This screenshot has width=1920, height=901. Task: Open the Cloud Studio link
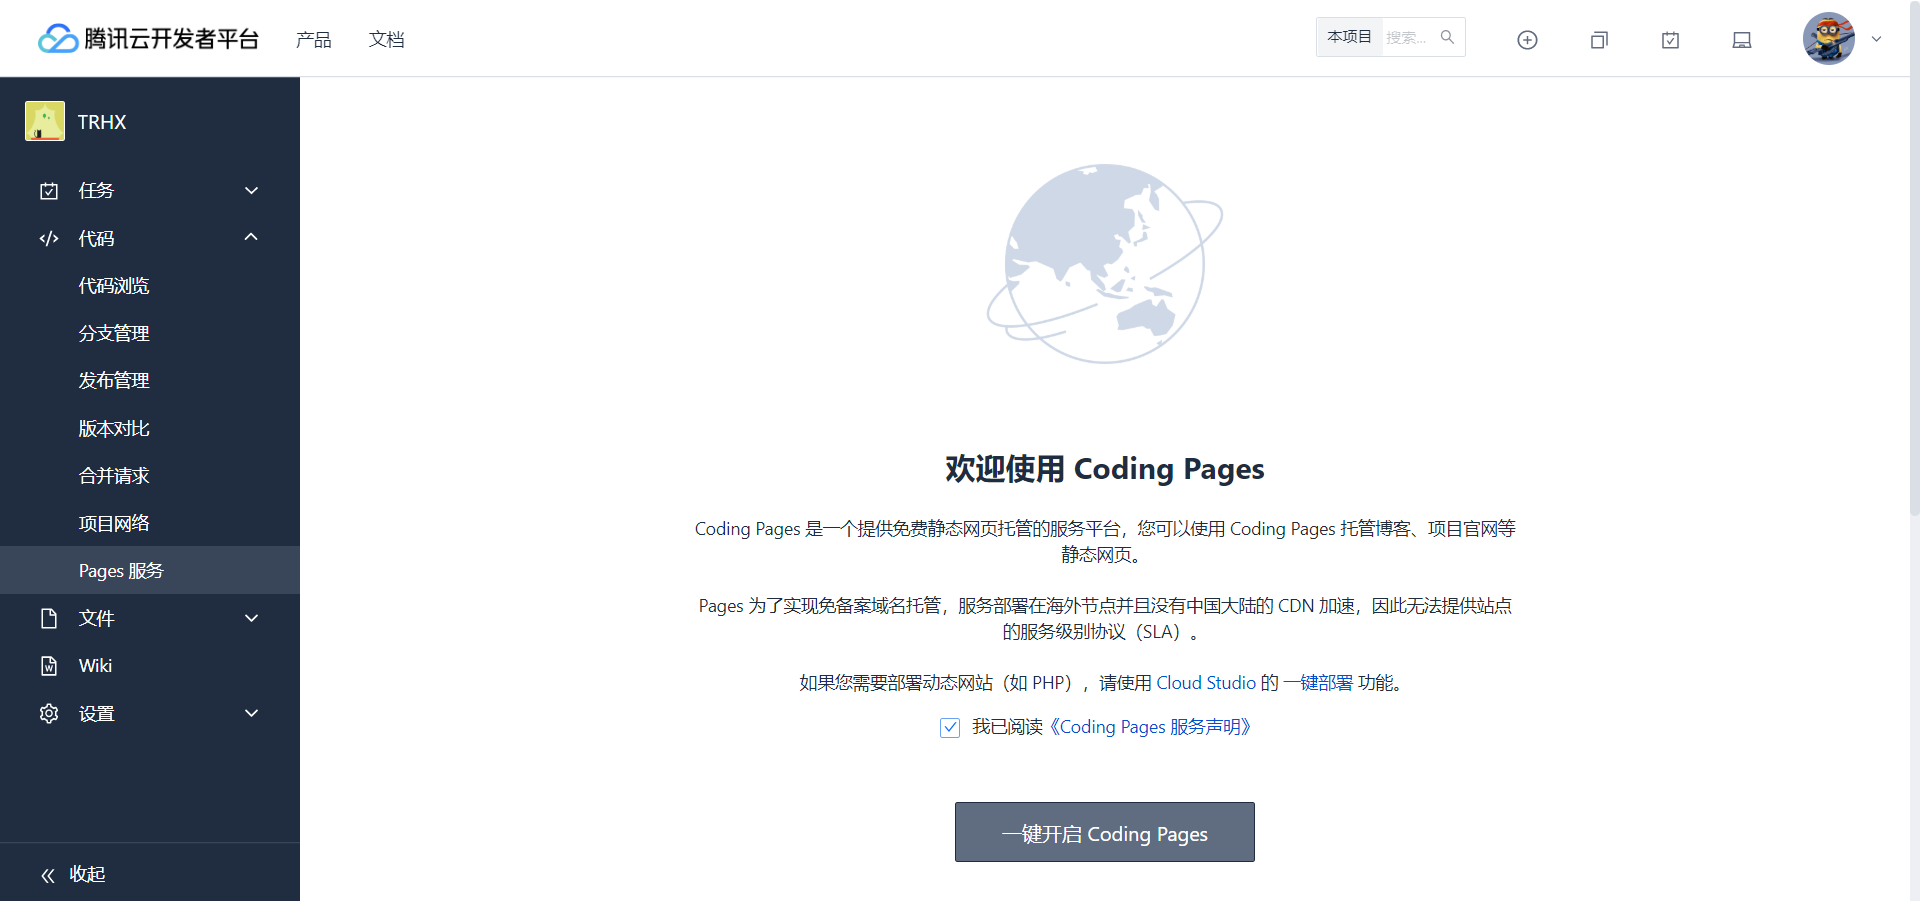point(1206,683)
